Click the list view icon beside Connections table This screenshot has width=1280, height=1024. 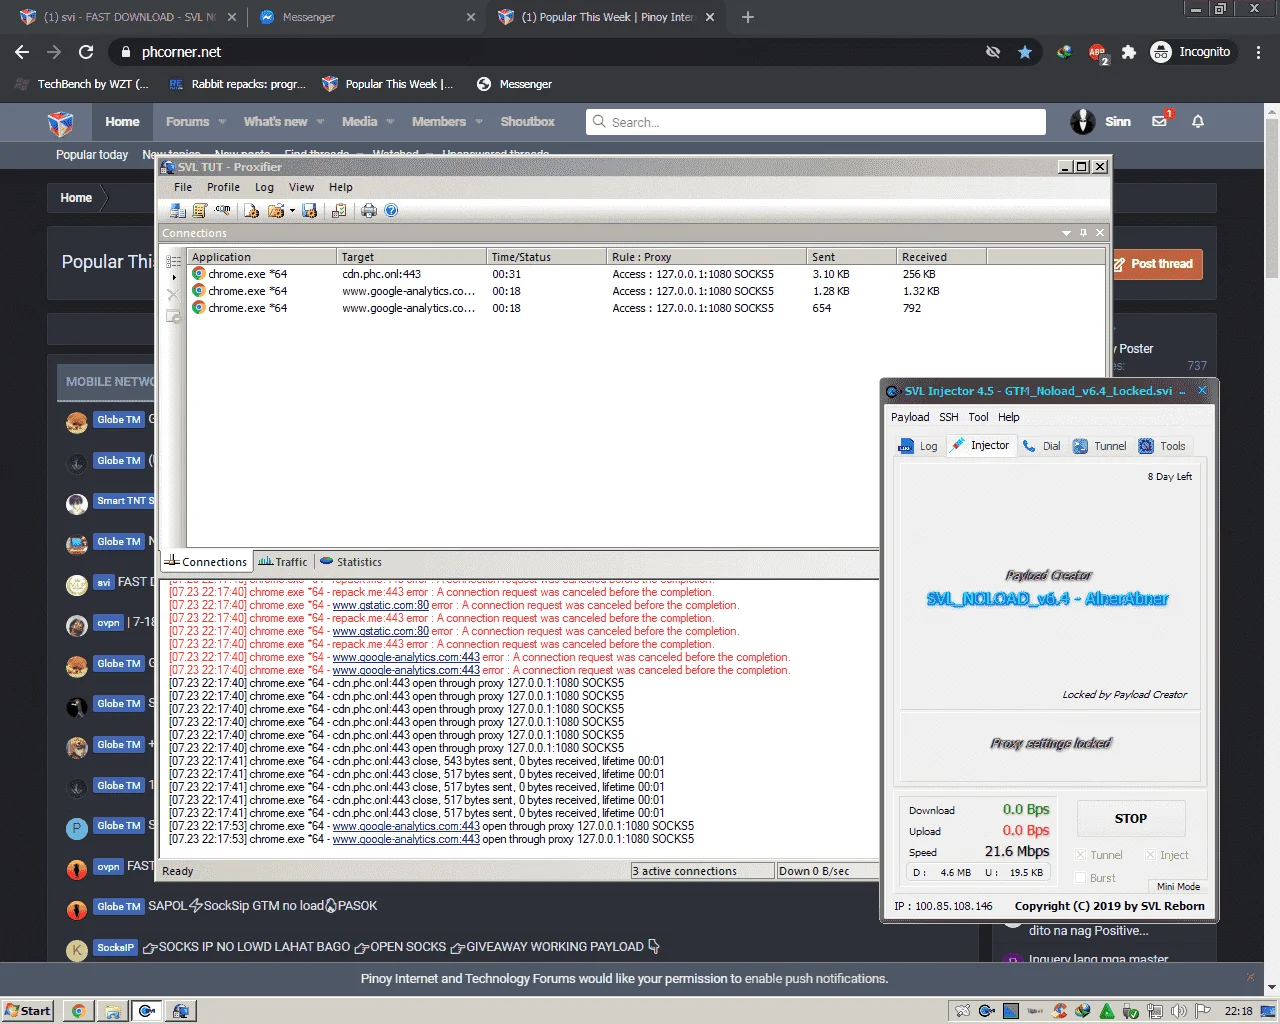click(173, 262)
